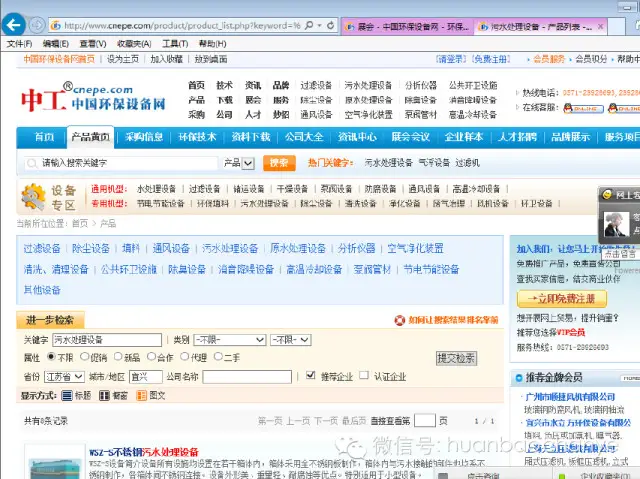Click the 免费注册 link in top bar
The height and width of the screenshot is (479, 640).
(491, 59)
